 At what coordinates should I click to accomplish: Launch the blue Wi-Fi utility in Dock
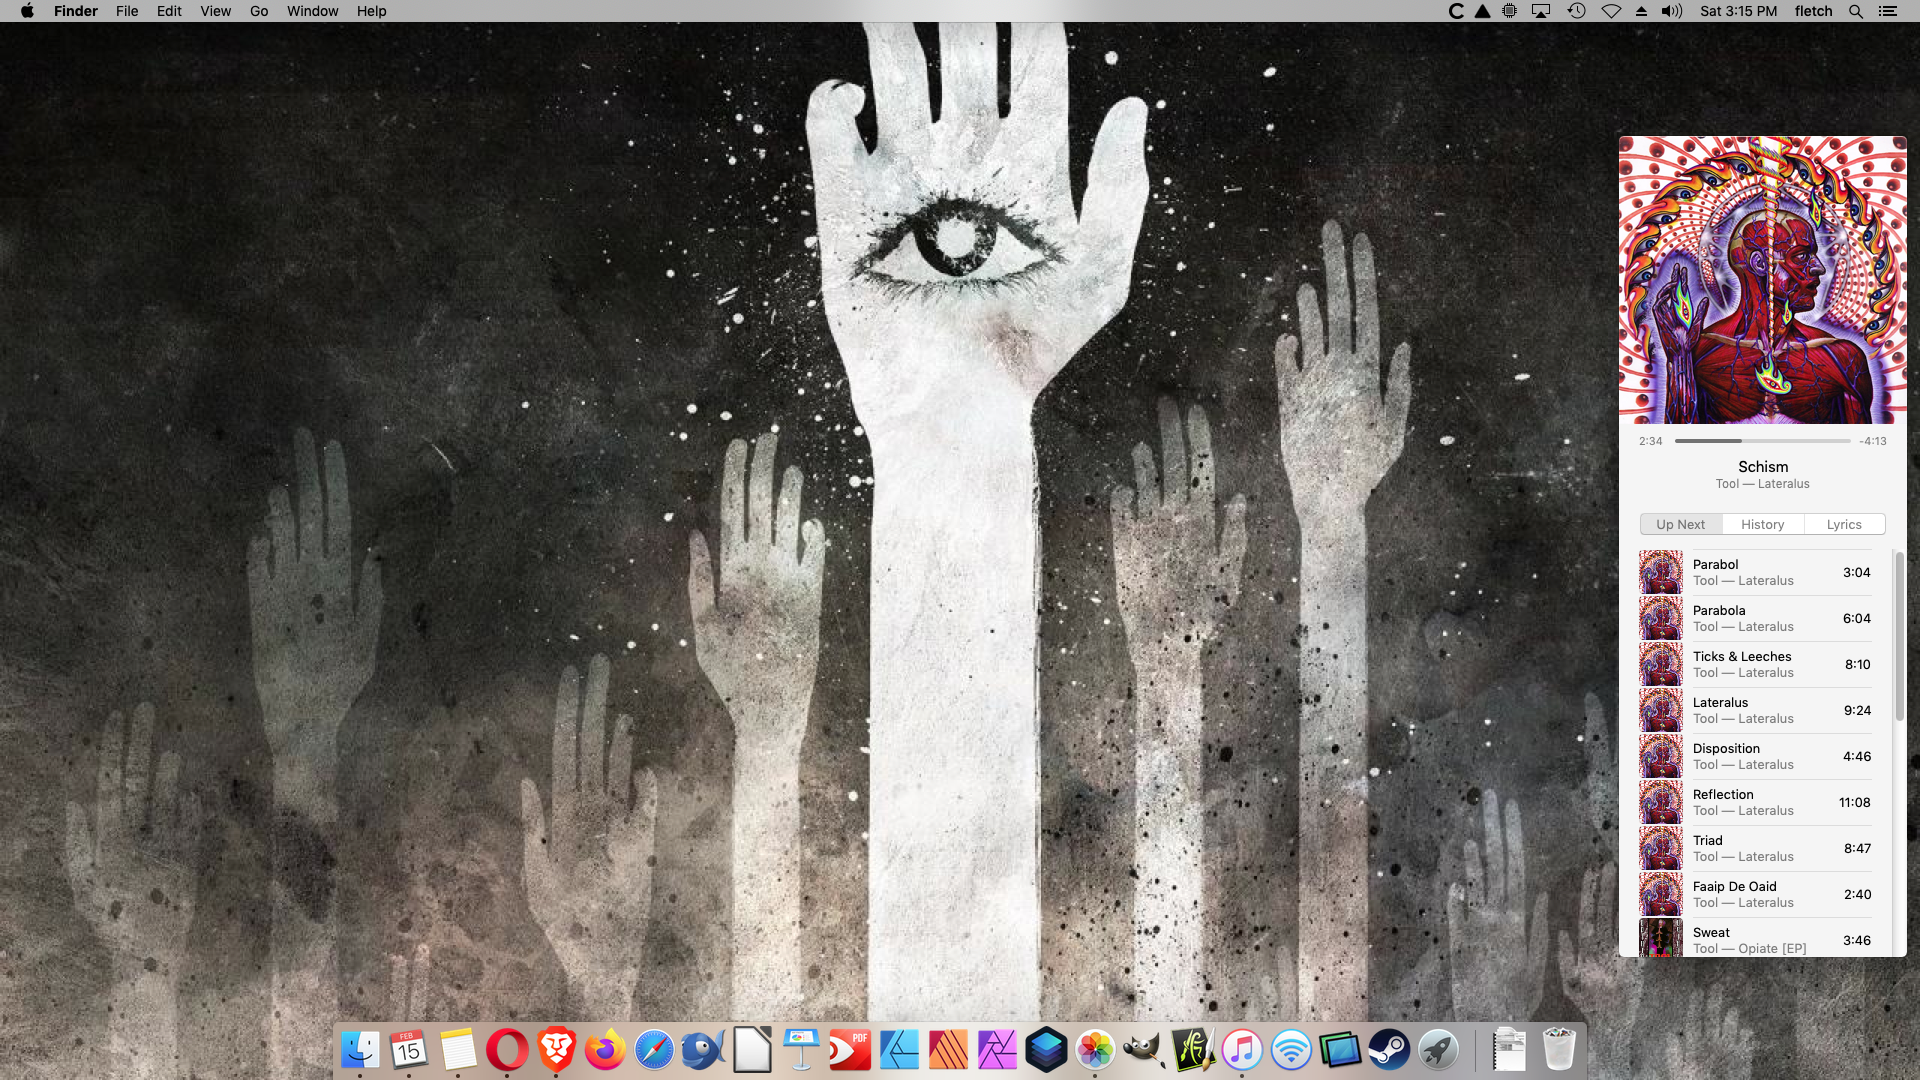click(x=1291, y=1050)
